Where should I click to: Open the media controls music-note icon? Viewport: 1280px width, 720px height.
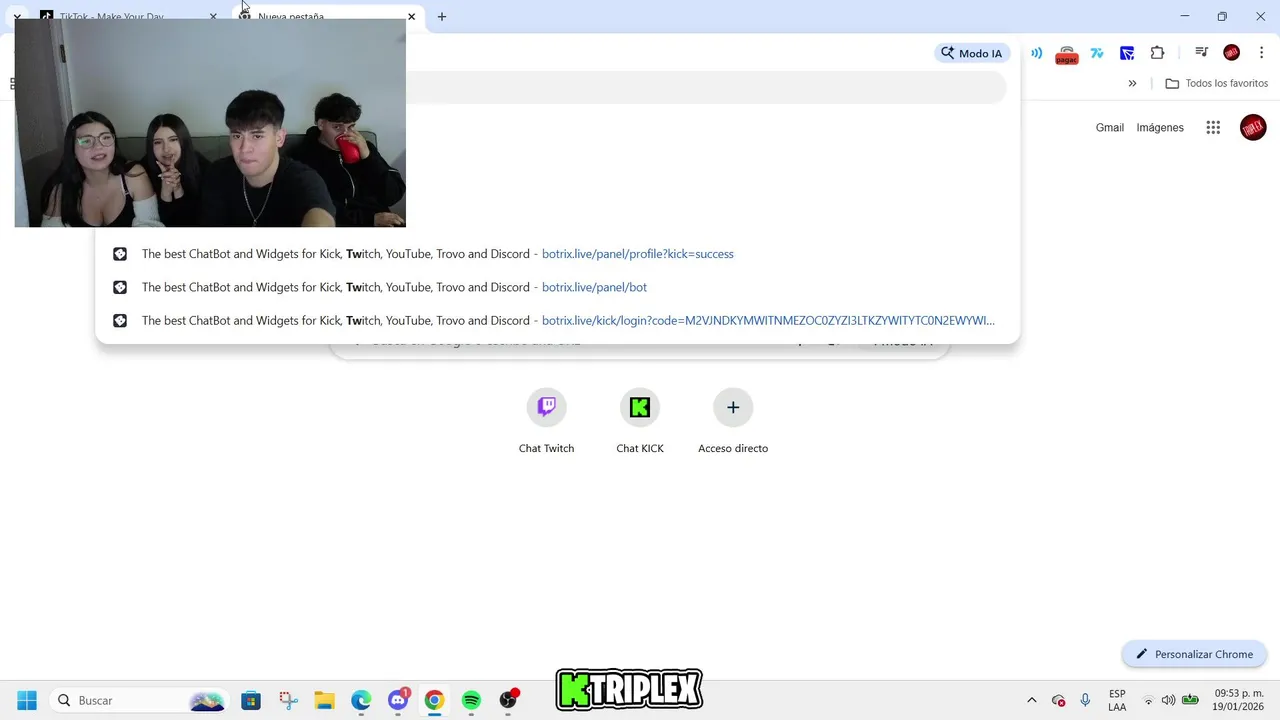pos(1201,53)
